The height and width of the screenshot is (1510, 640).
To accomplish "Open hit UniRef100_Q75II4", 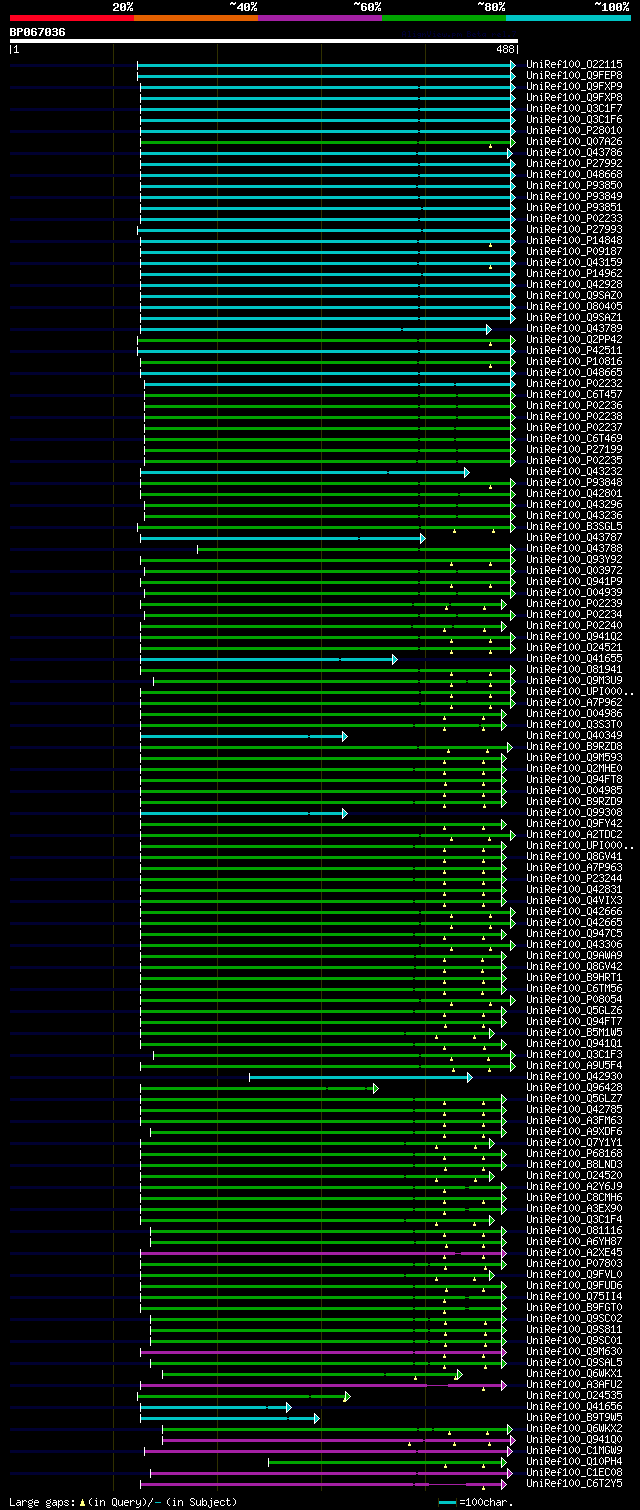I will (x=574, y=1296).
